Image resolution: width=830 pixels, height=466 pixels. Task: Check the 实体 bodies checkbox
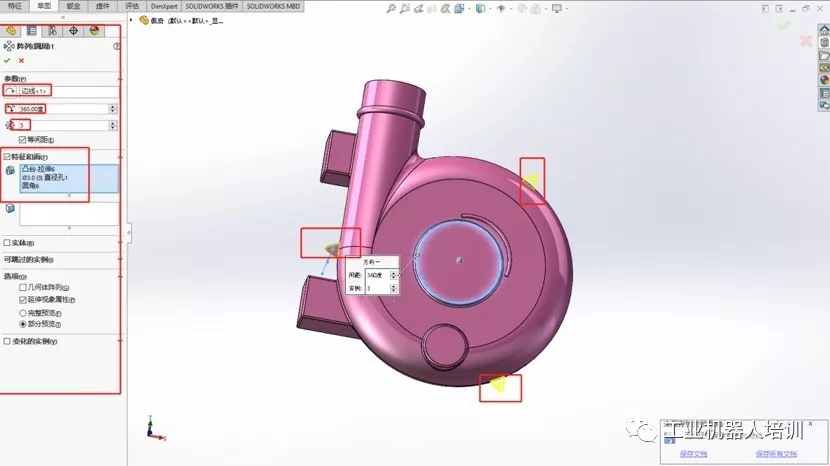pyautogui.click(x=7, y=243)
